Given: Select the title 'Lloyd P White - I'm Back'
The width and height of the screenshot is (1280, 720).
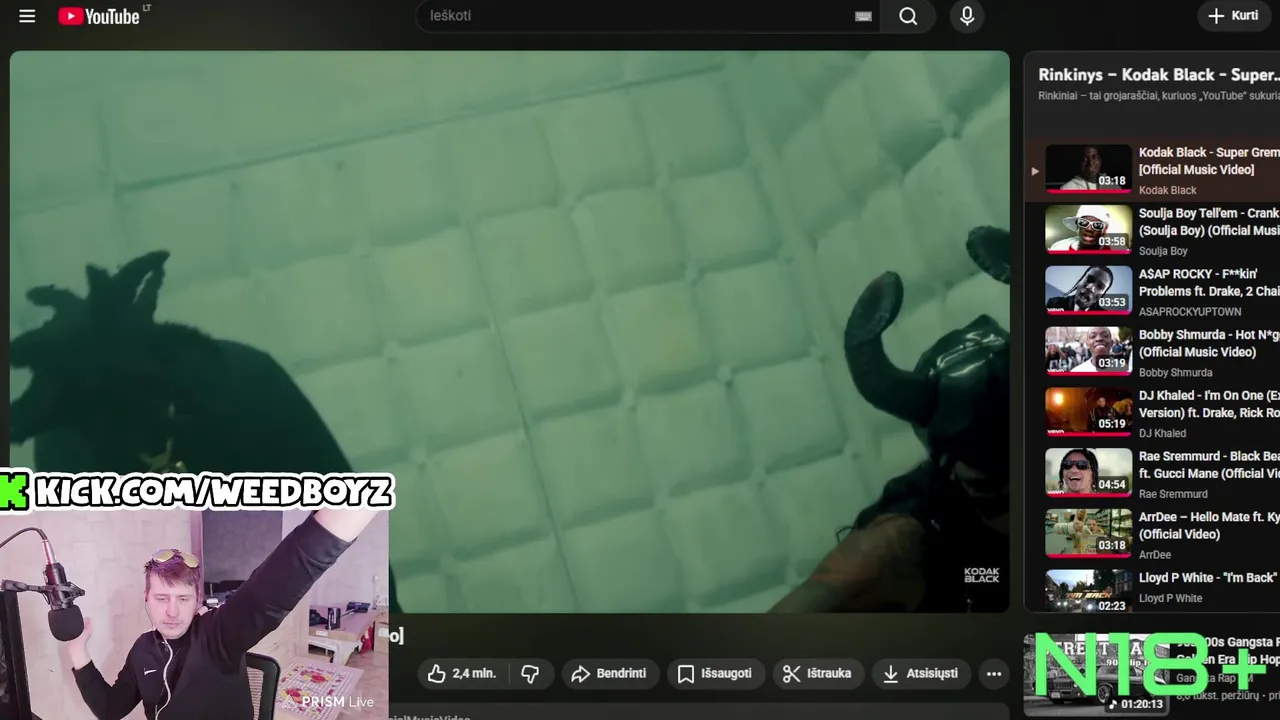Looking at the screenshot, I should (1207, 578).
